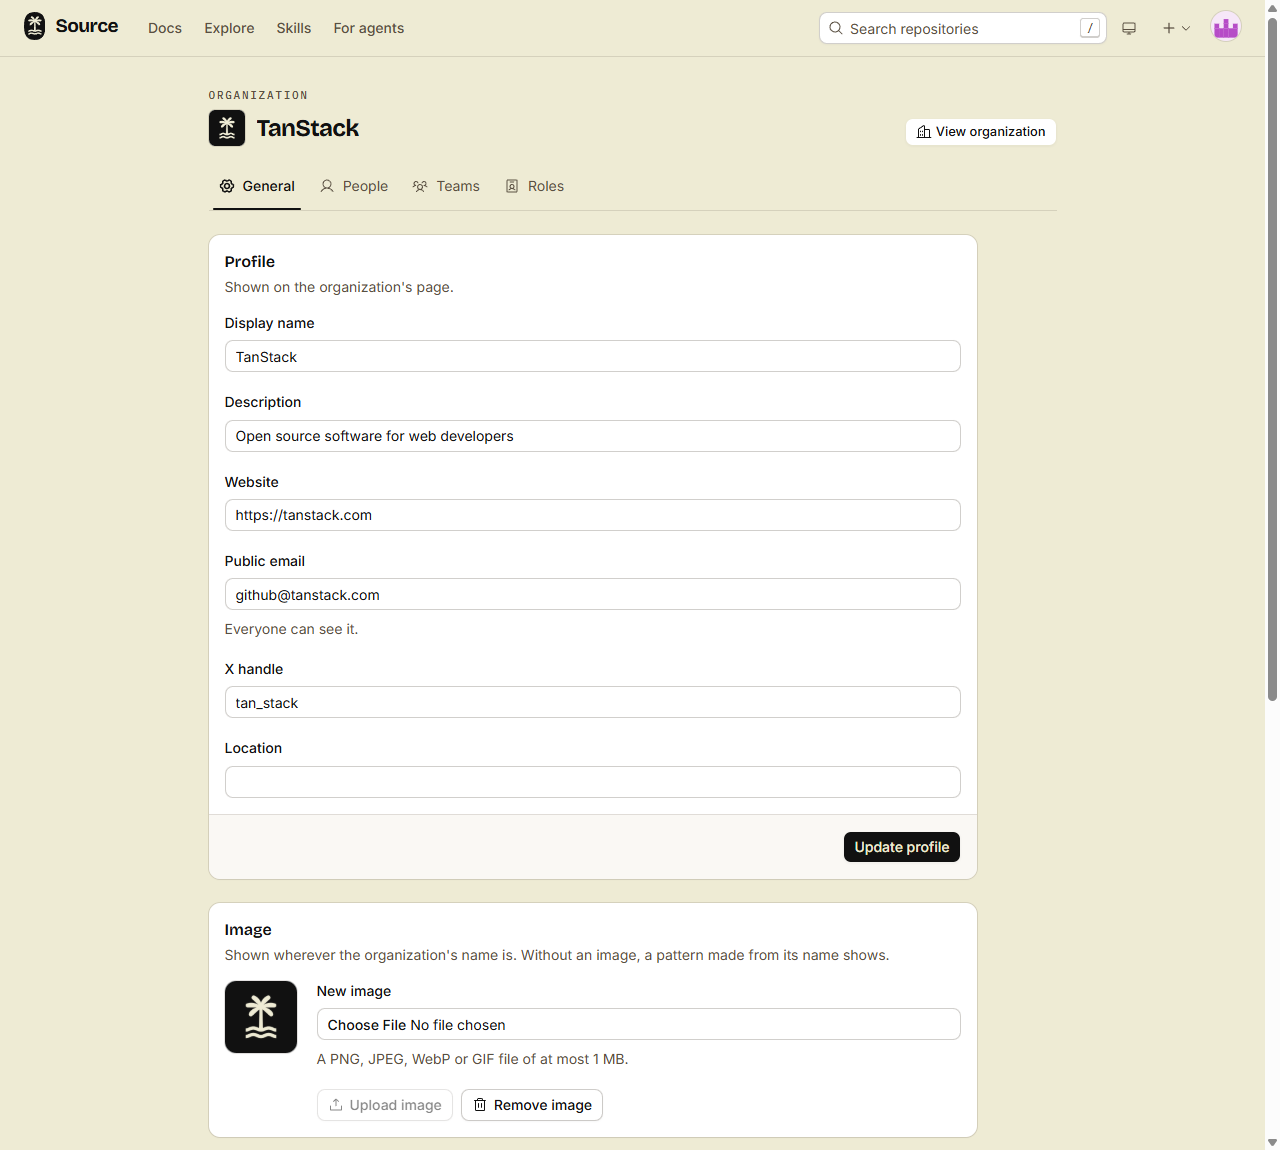Switch to the Teams tab

[446, 186]
